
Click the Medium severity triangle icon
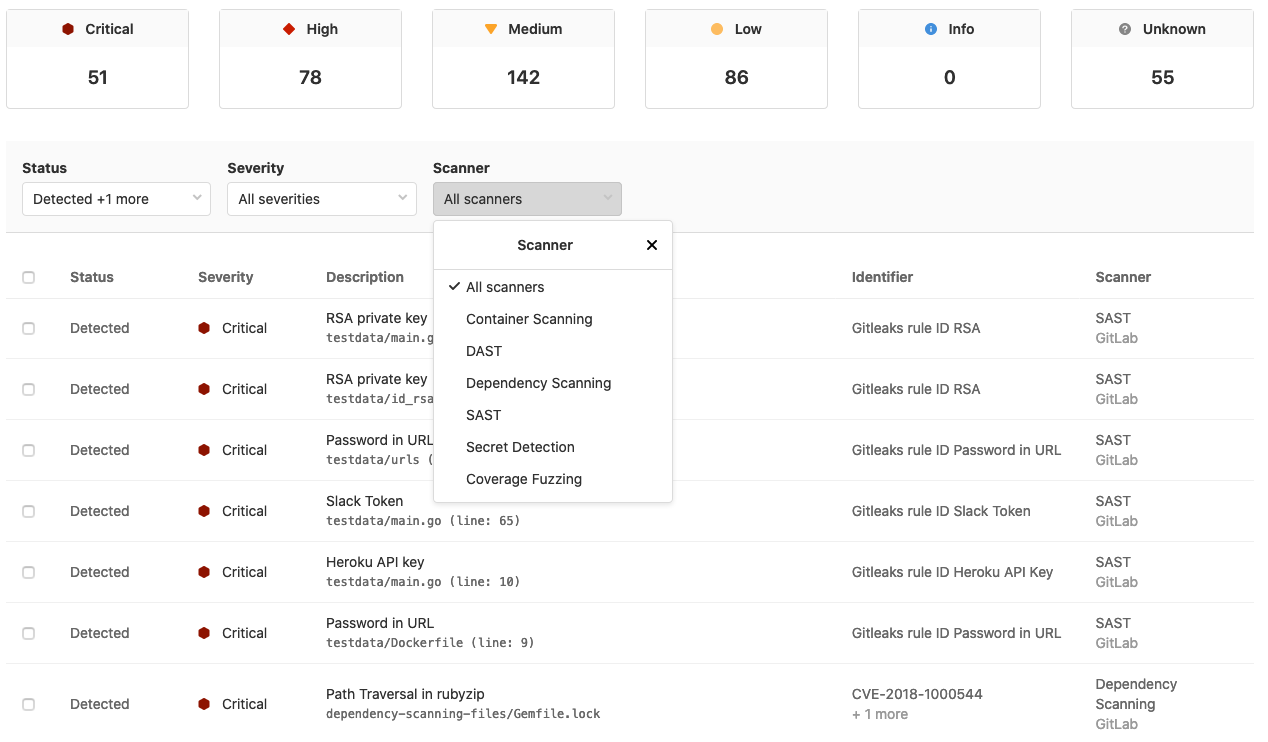pos(490,29)
